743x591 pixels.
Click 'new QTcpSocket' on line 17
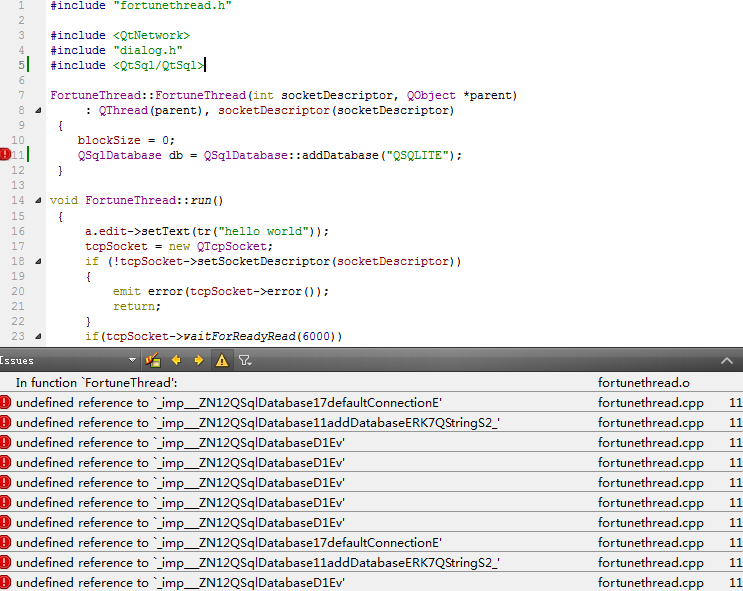[x=218, y=246]
